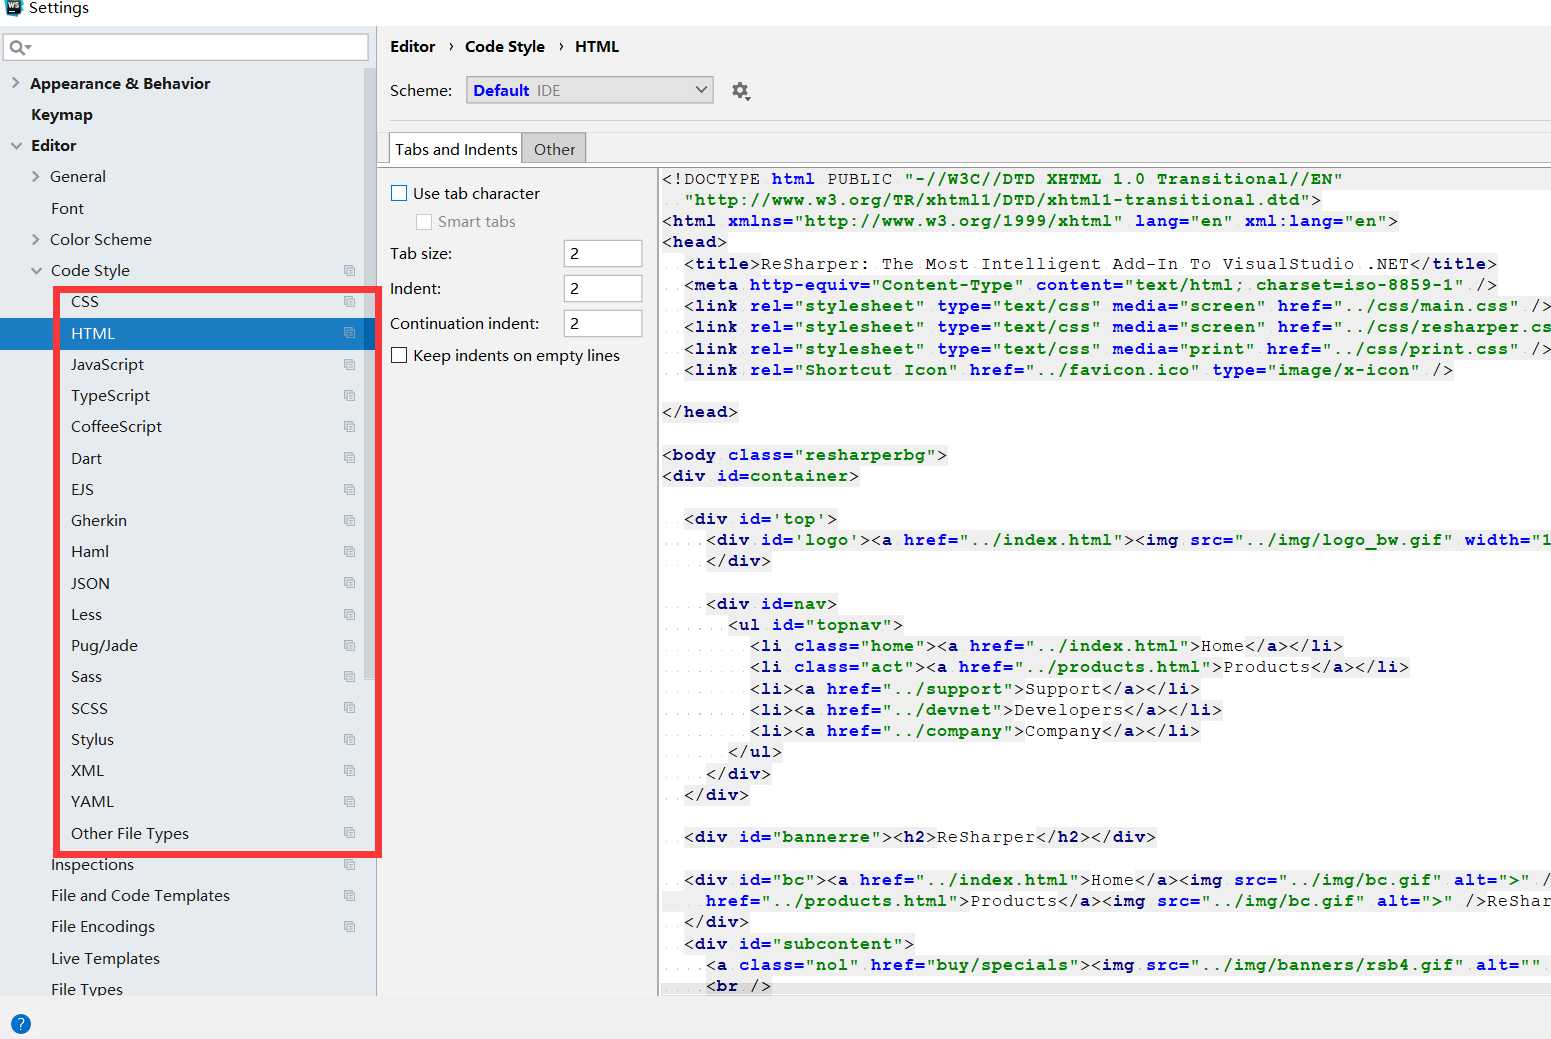Click copy icon on File and Code Templates row
The width and height of the screenshot is (1551, 1039).
pos(349,895)
